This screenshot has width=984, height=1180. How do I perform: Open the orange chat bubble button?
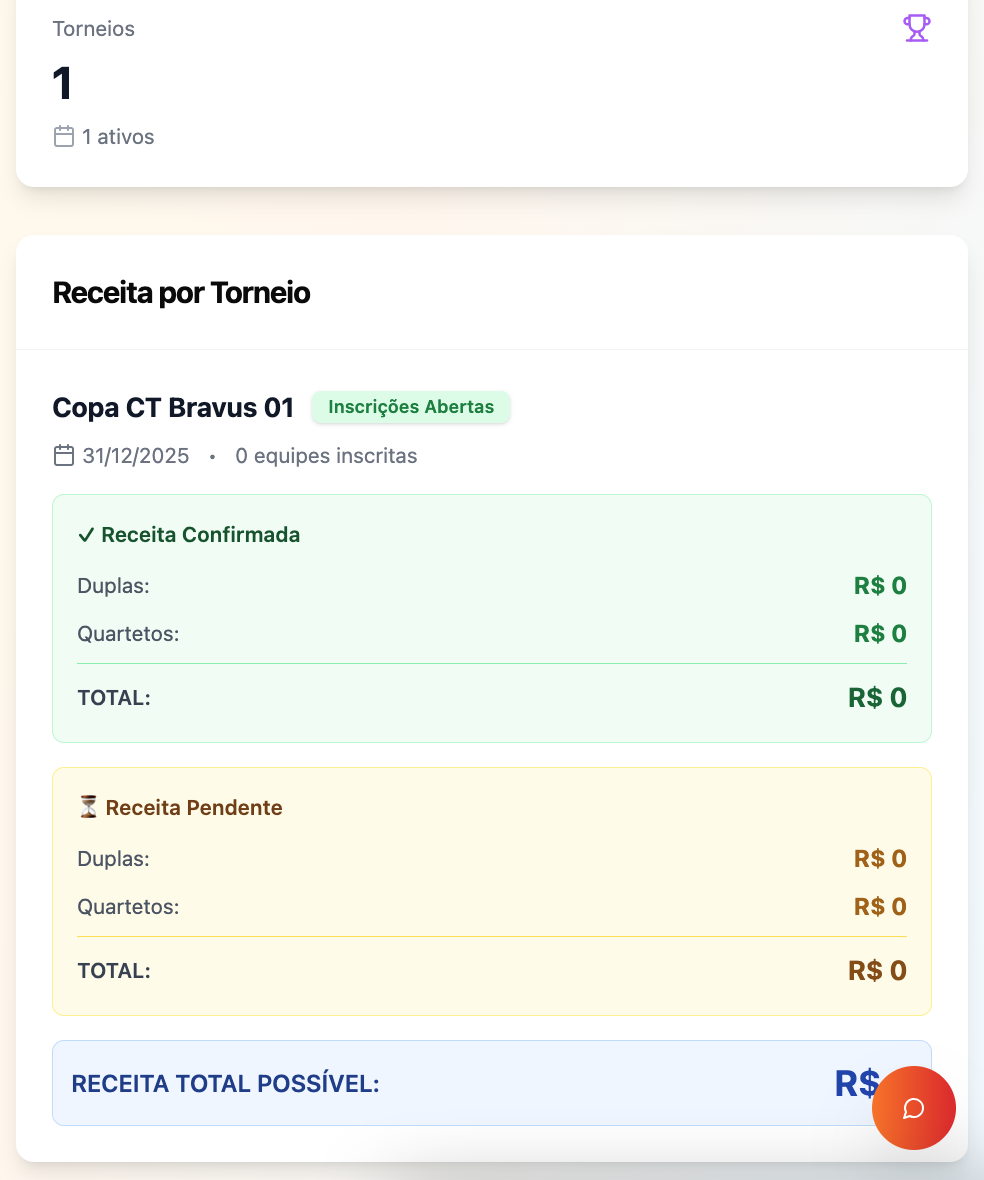[x=913, y=1108]
